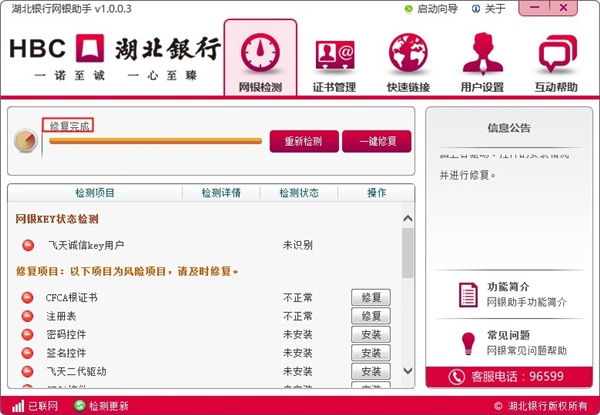Click the red icon beside 飞天二代驱动
The image size is (600, 415).
(x=28, y=371)
